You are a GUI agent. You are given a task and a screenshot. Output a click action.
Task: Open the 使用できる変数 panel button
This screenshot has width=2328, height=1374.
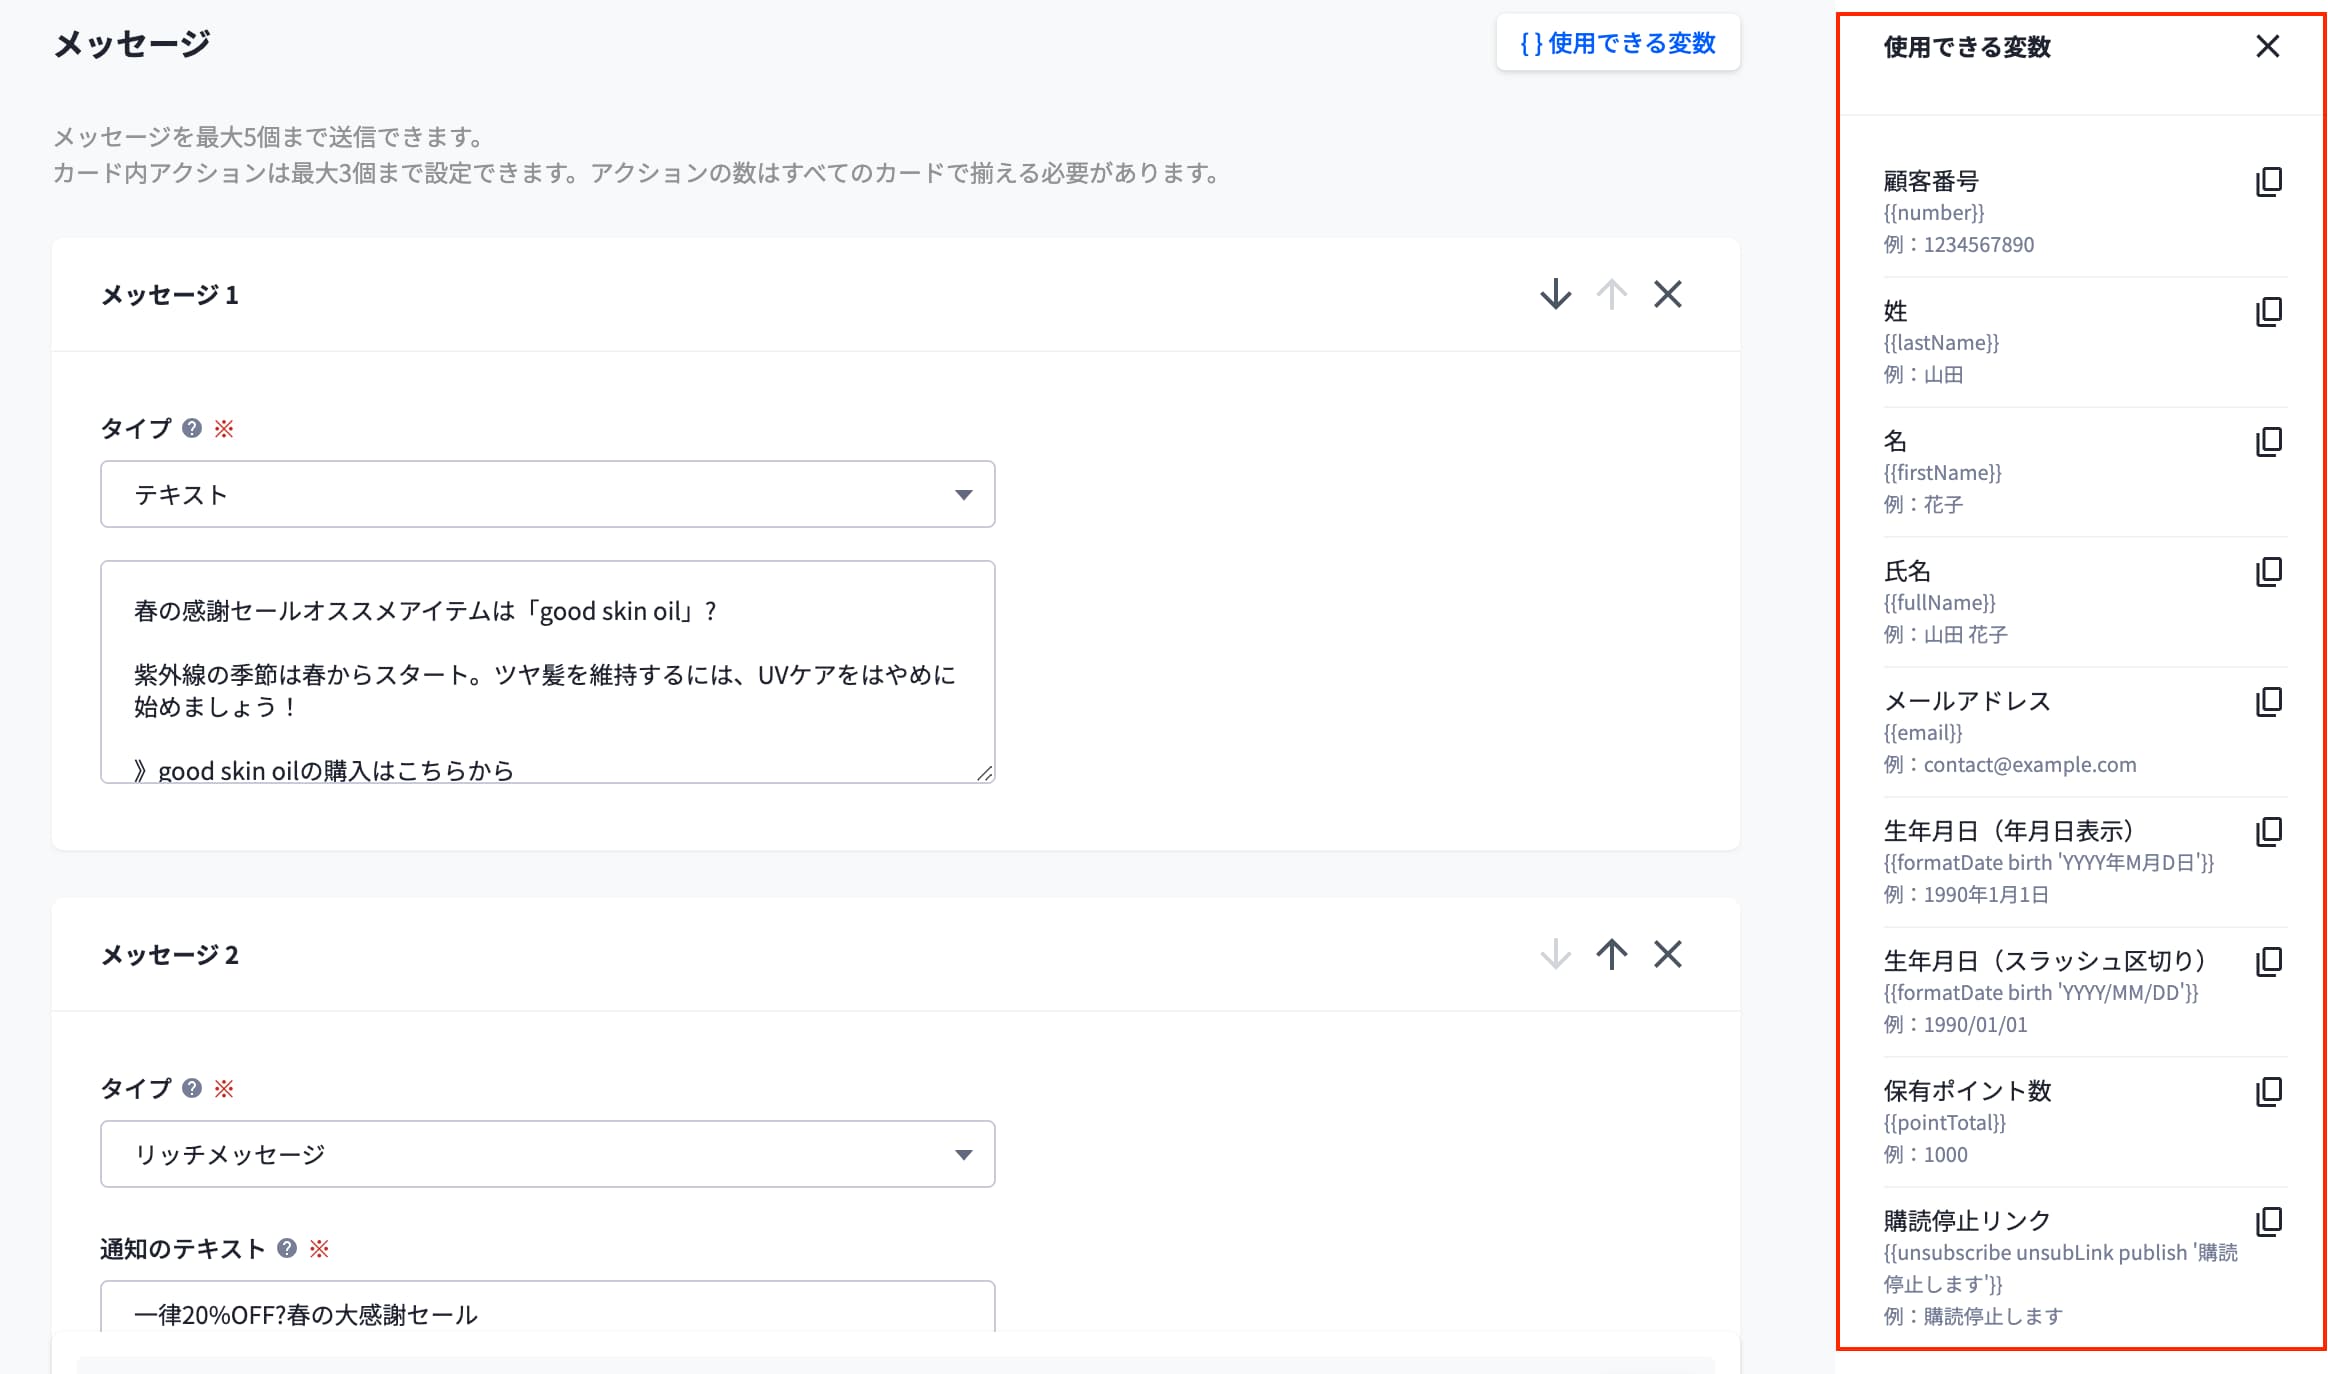point(1619,43)
